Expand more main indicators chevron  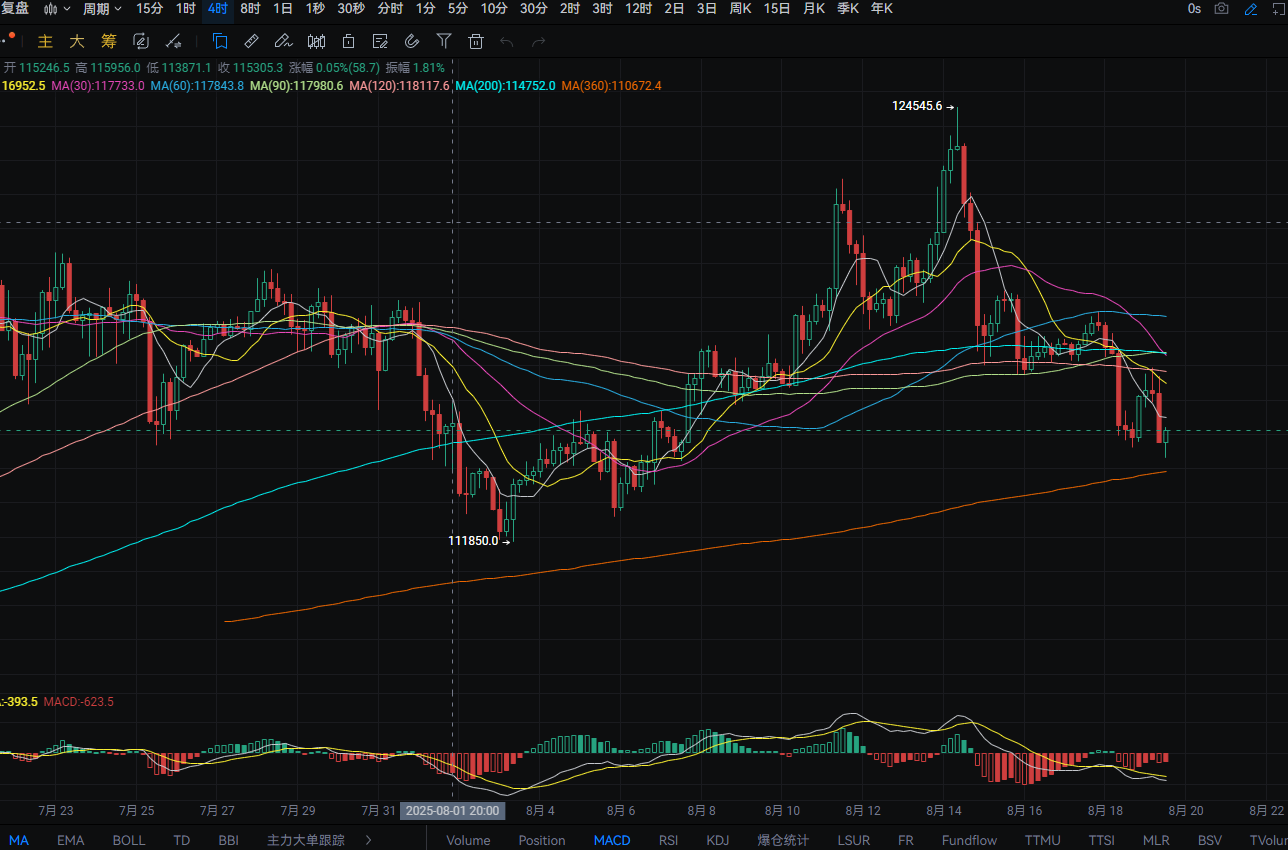click(369, 840)
